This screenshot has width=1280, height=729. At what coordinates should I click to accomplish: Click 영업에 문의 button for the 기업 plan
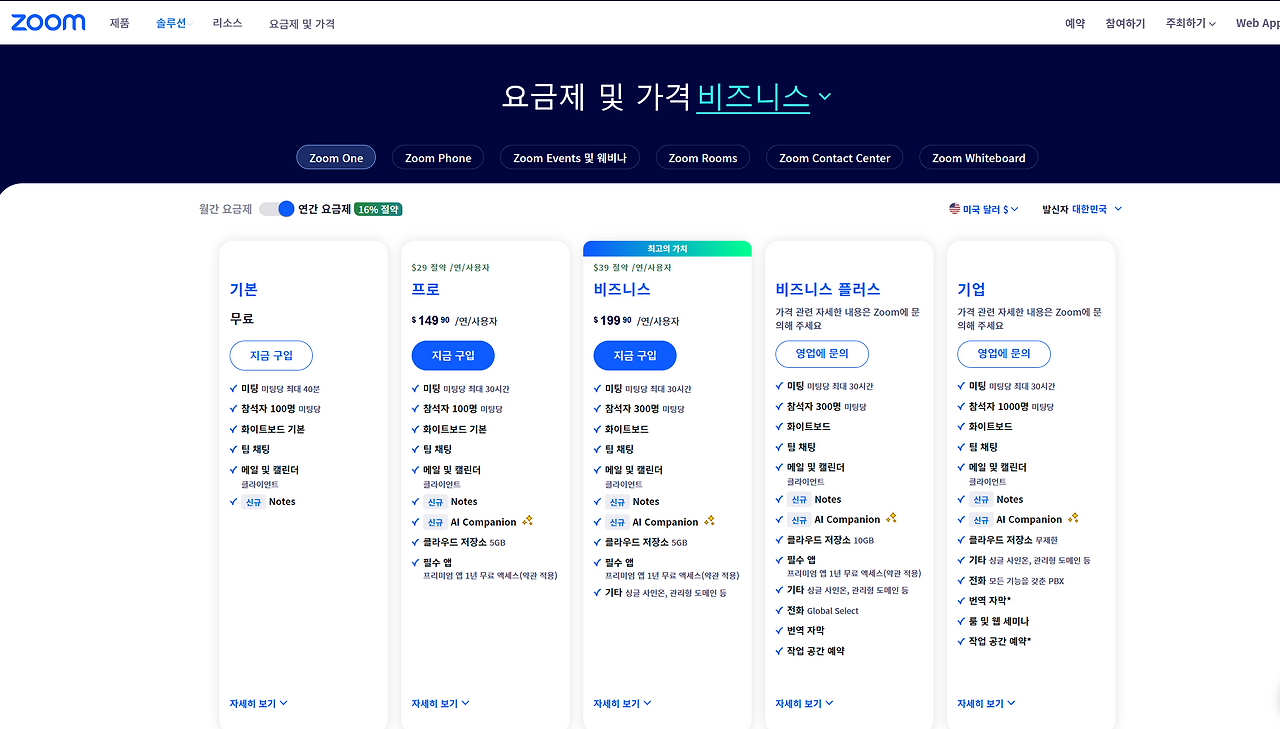pos(1003,353)
